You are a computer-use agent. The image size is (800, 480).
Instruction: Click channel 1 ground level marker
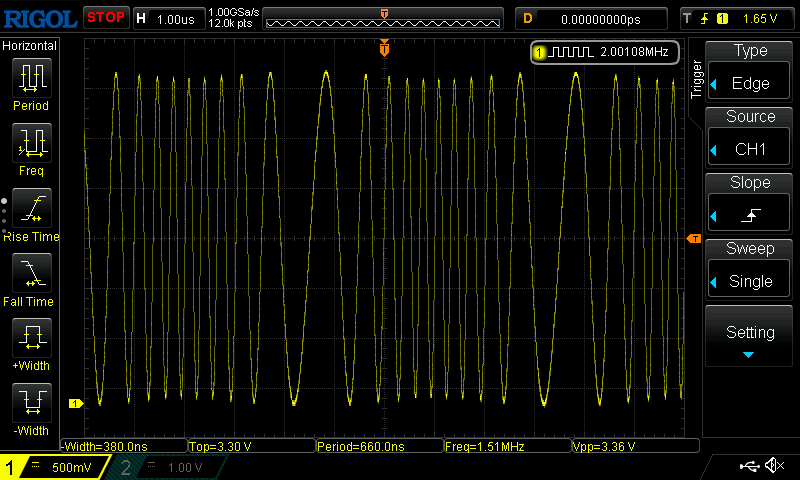(x=76, y=403)
